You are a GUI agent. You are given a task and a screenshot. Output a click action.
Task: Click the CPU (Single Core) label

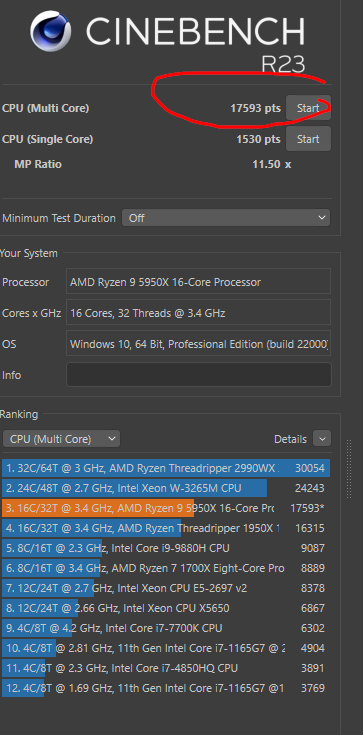coord(47,139)
